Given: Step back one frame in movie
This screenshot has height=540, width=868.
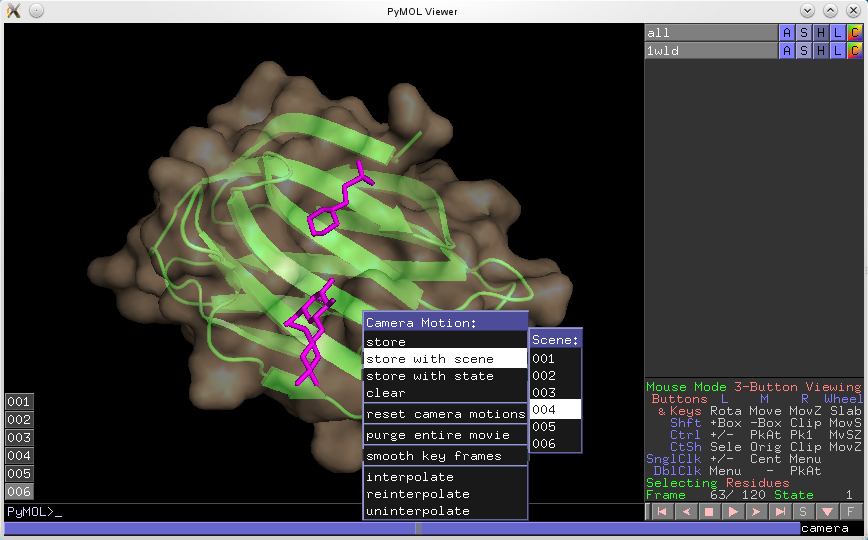Looking at the screenshot, I should click(x=685, y=512).
